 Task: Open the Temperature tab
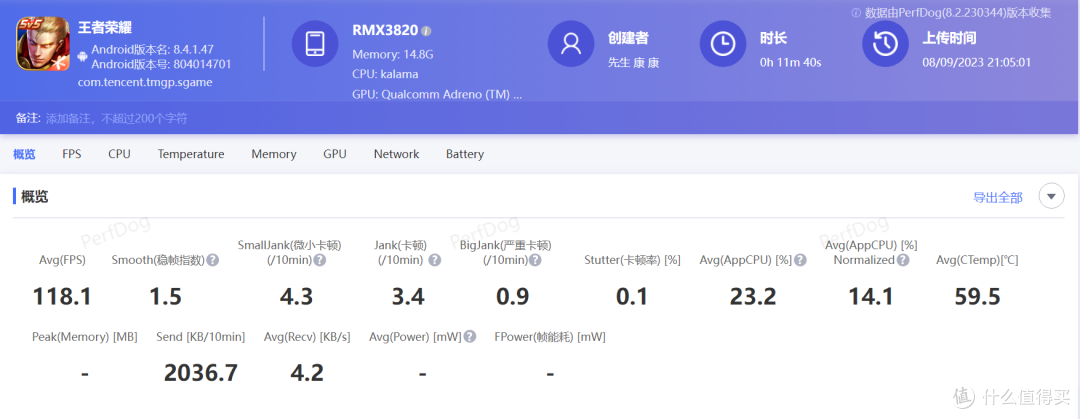click(191, 154)
